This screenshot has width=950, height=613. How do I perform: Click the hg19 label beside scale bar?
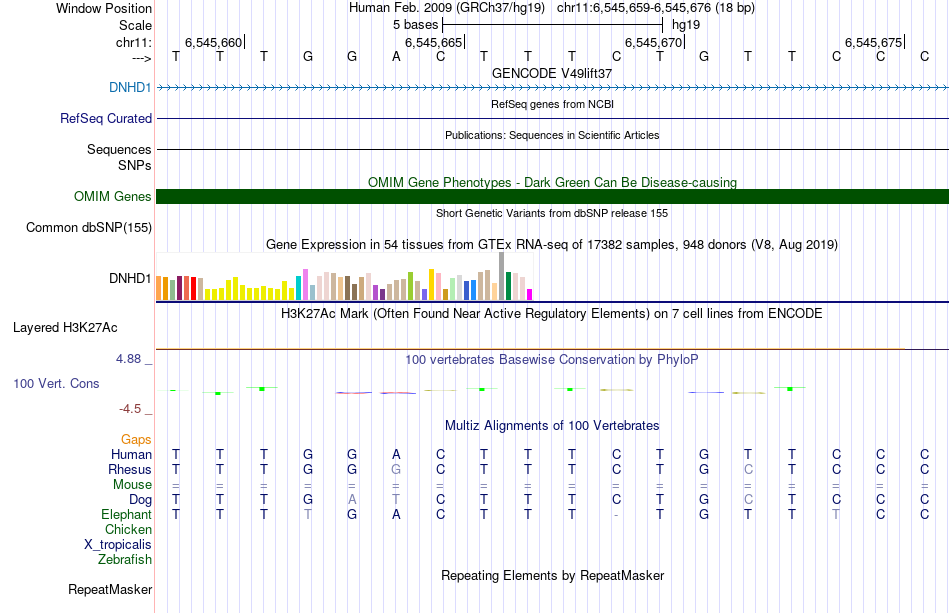[x=686, y=25]
